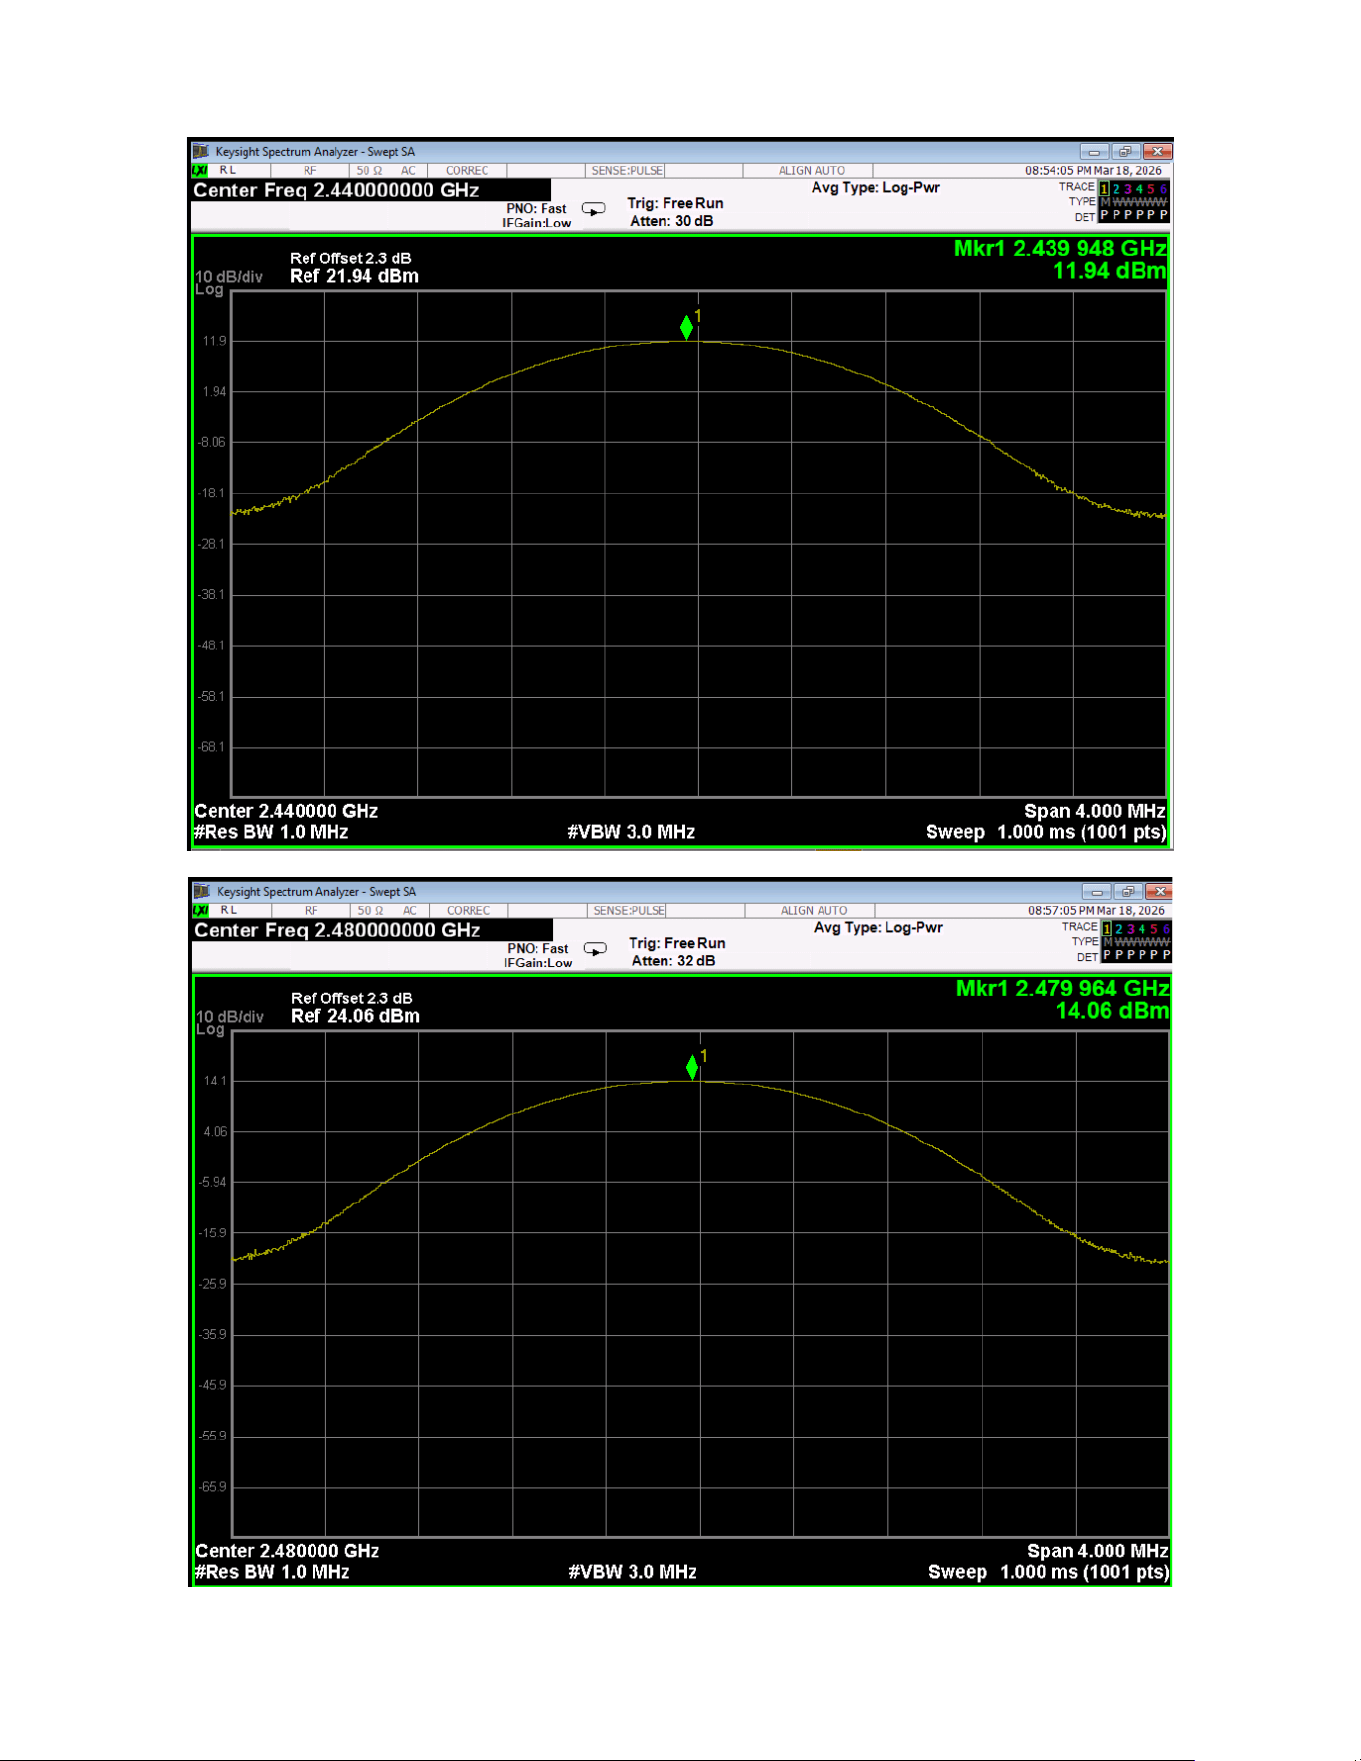Click #VBW 3.0 MHz in top analyzer
Image resolution: width=1361 pixels, height=1761 pixels.
click(631, 832)
